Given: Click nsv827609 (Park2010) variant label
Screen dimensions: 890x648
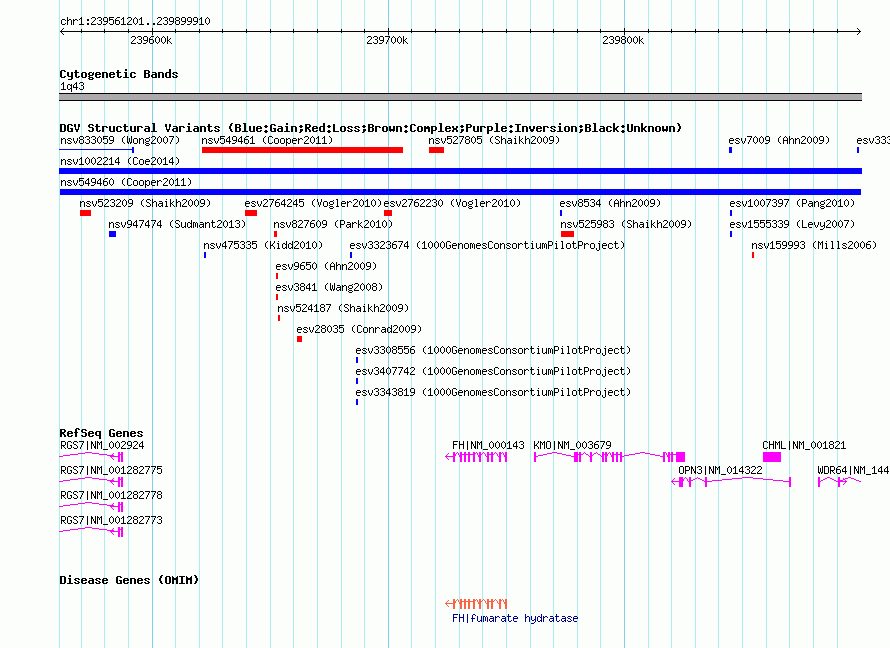Looking at the screenshot, I should 333,224.
